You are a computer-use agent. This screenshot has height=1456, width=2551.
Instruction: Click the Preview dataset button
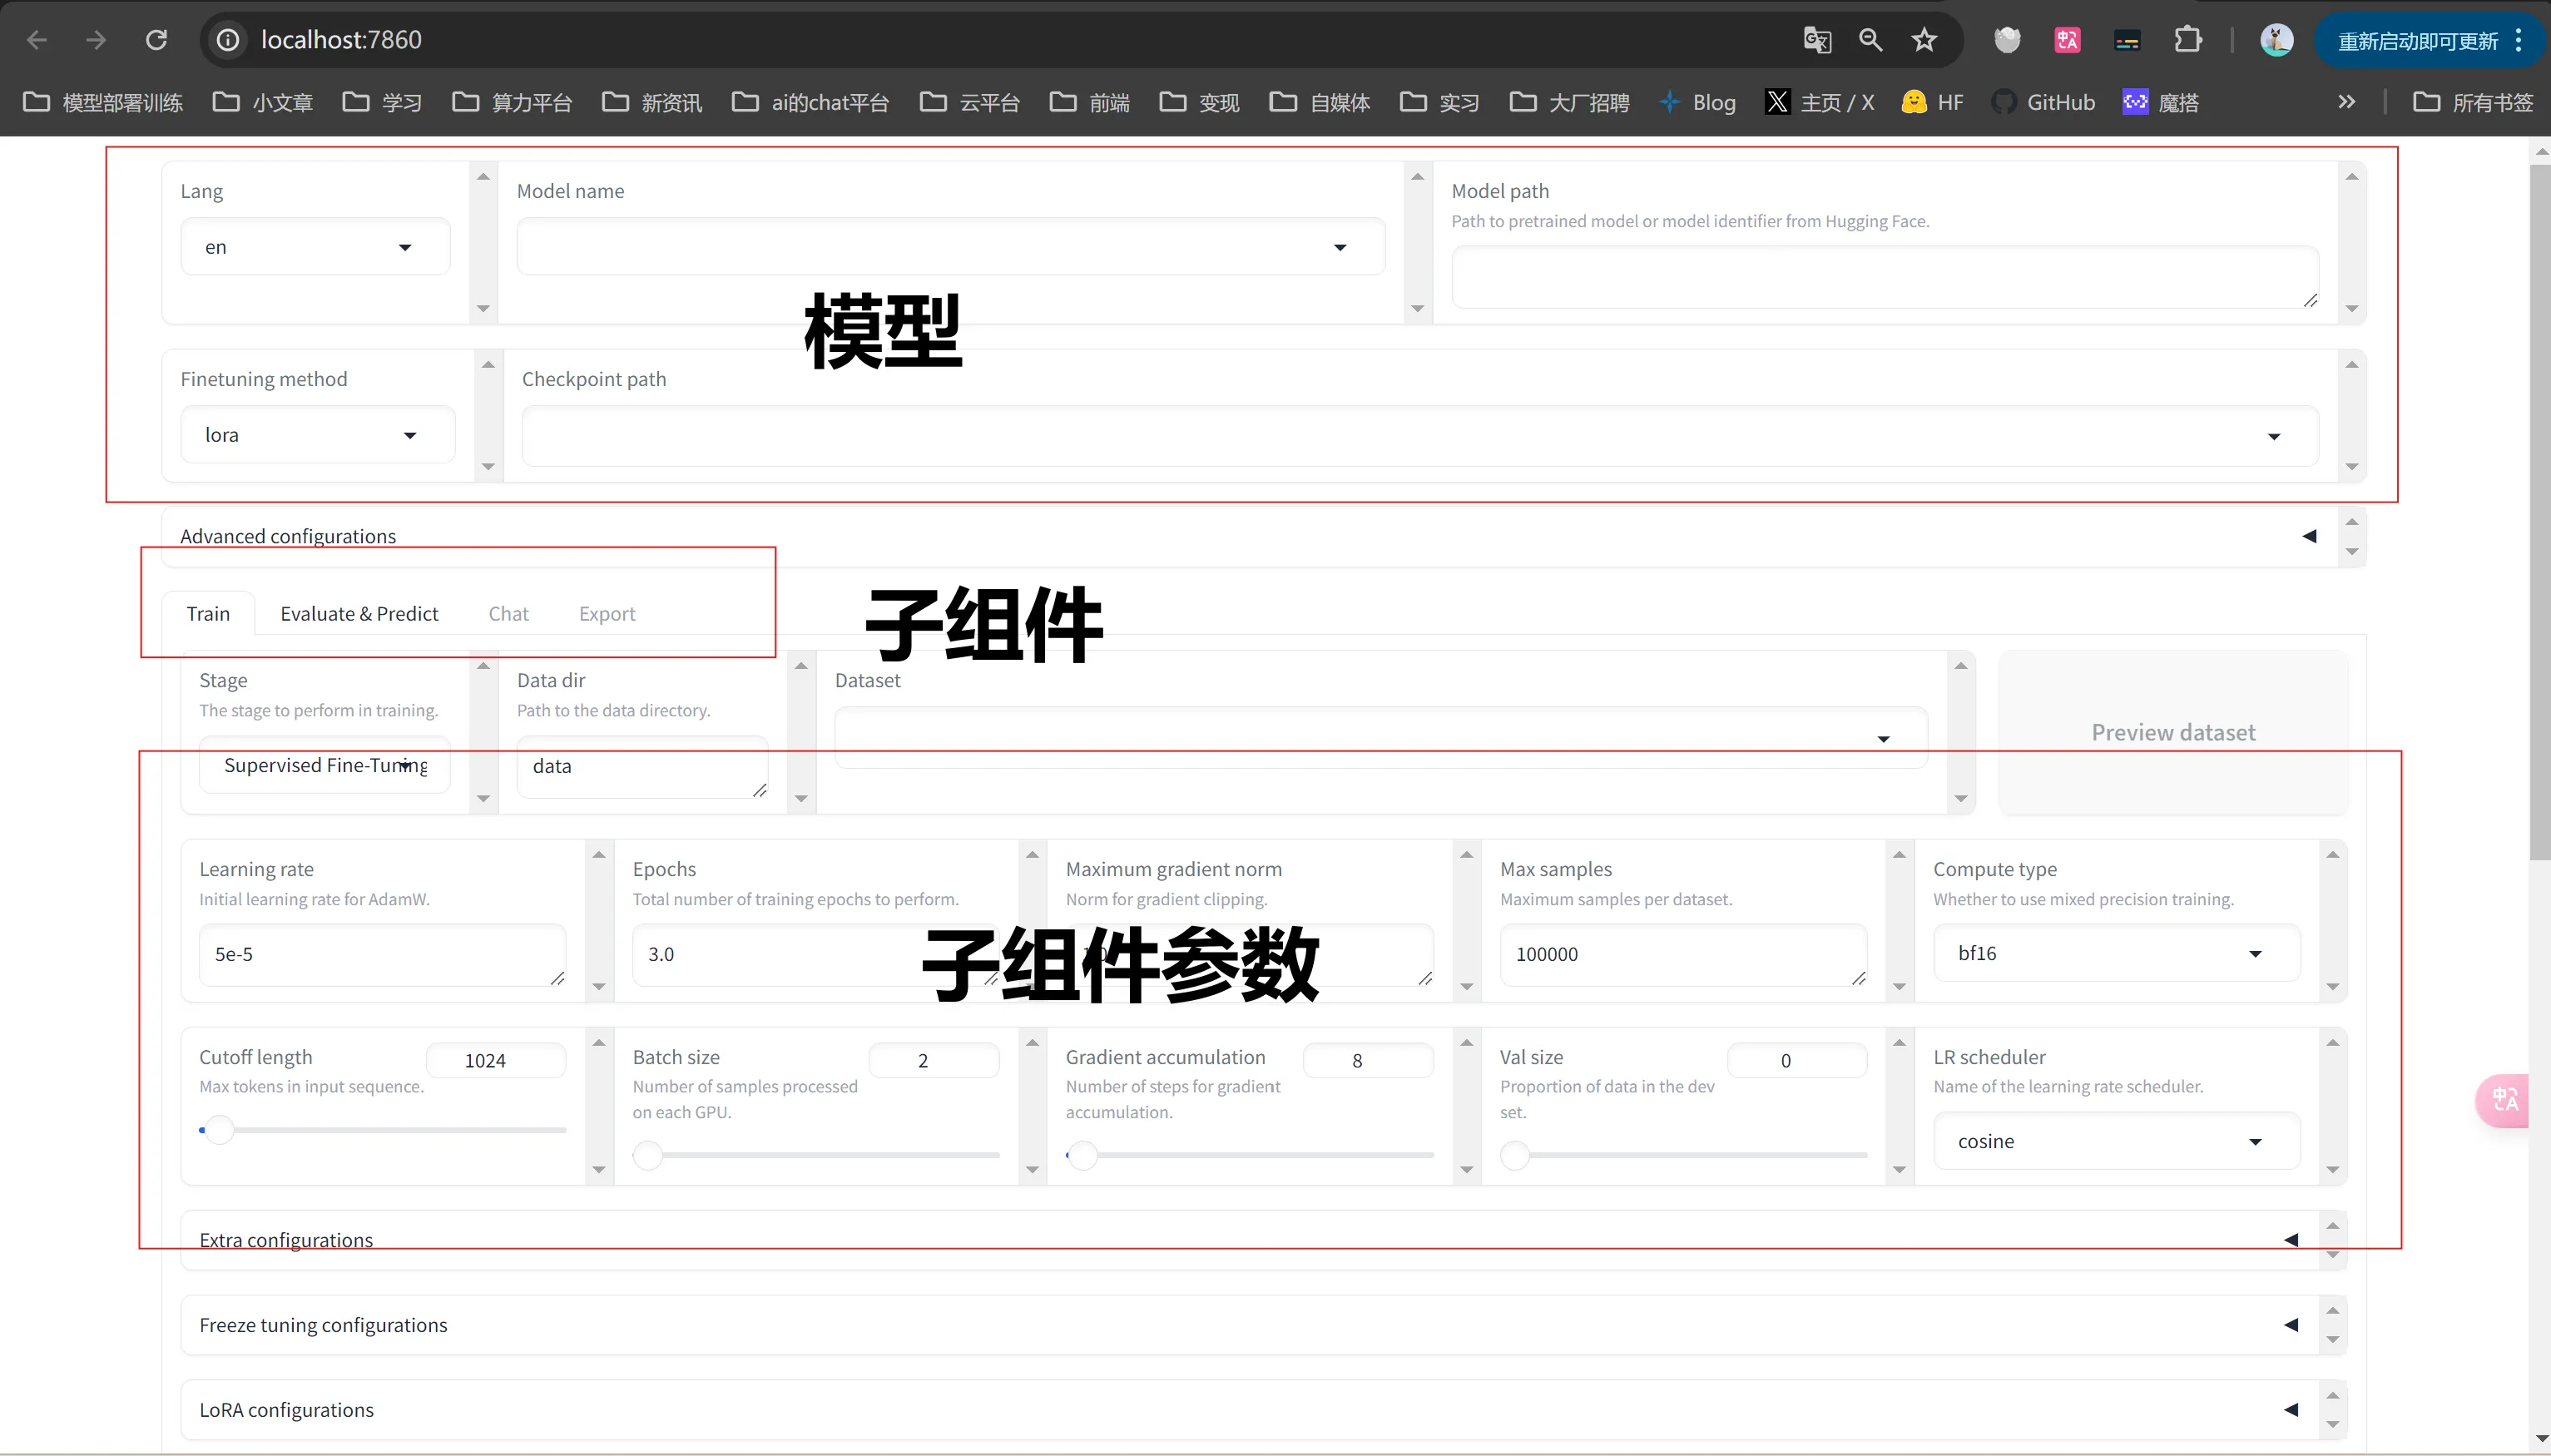(x=2173, y=732)
